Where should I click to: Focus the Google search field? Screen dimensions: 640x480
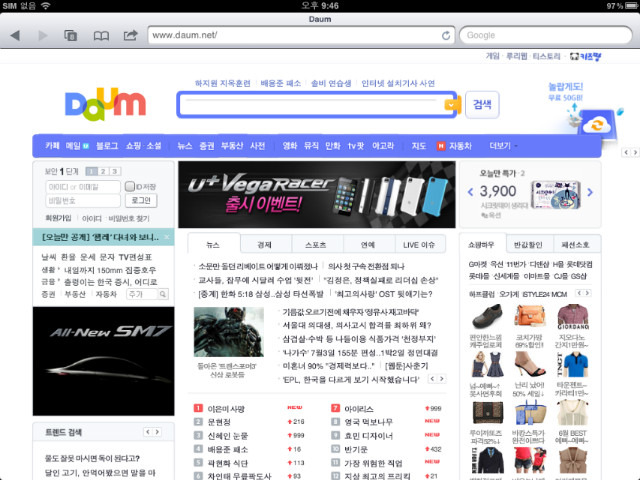546,36
